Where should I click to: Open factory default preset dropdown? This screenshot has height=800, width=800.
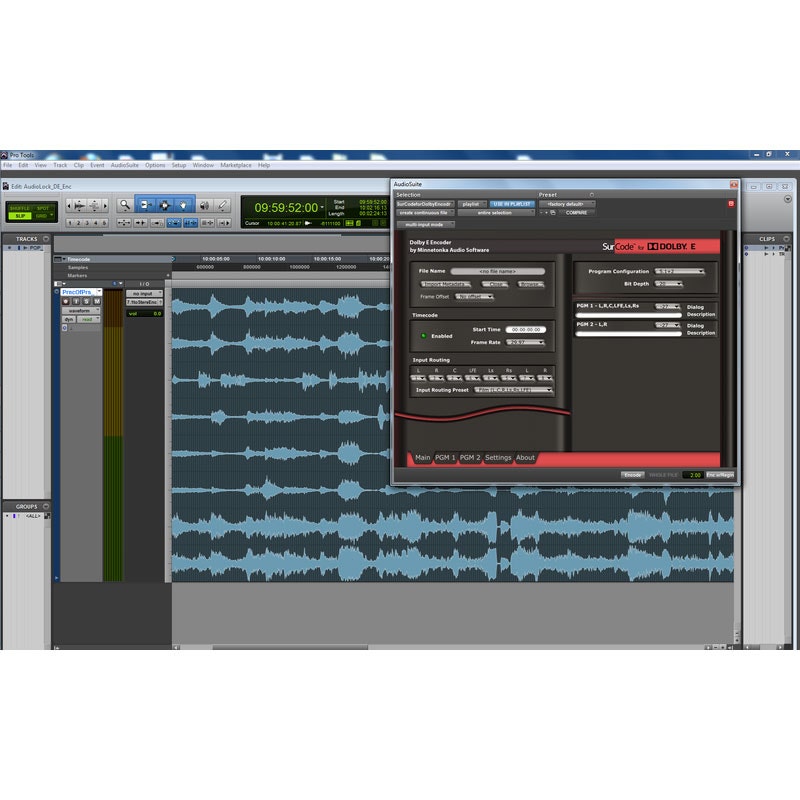(567, 204)
